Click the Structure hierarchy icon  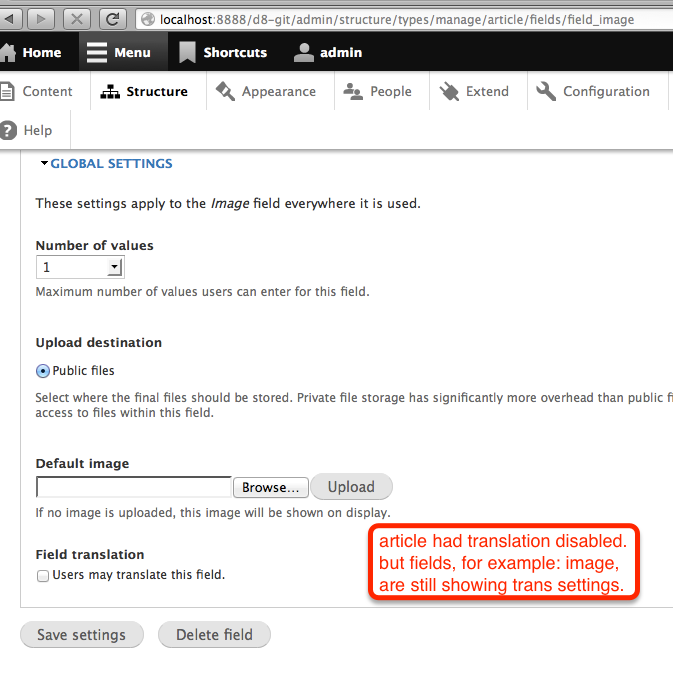110,91
